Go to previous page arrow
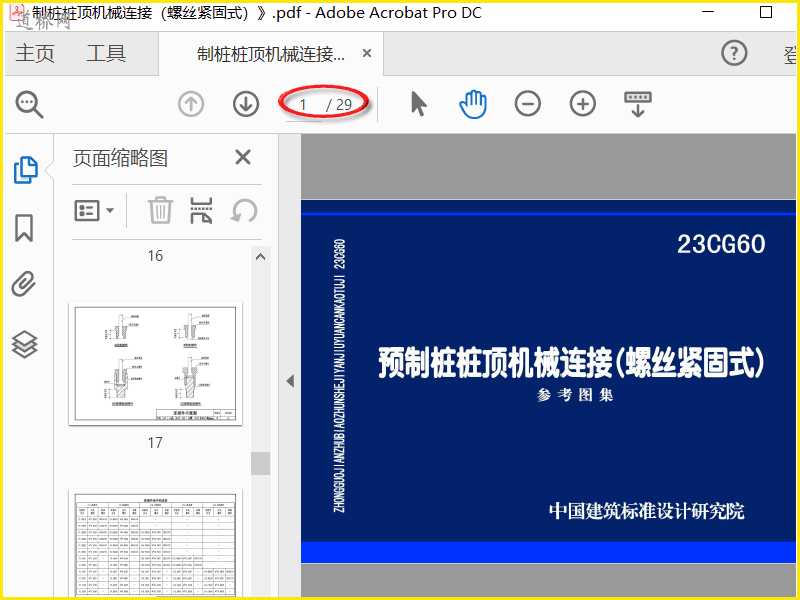Viewport: 800px width, 600px height. pos(191,104)
